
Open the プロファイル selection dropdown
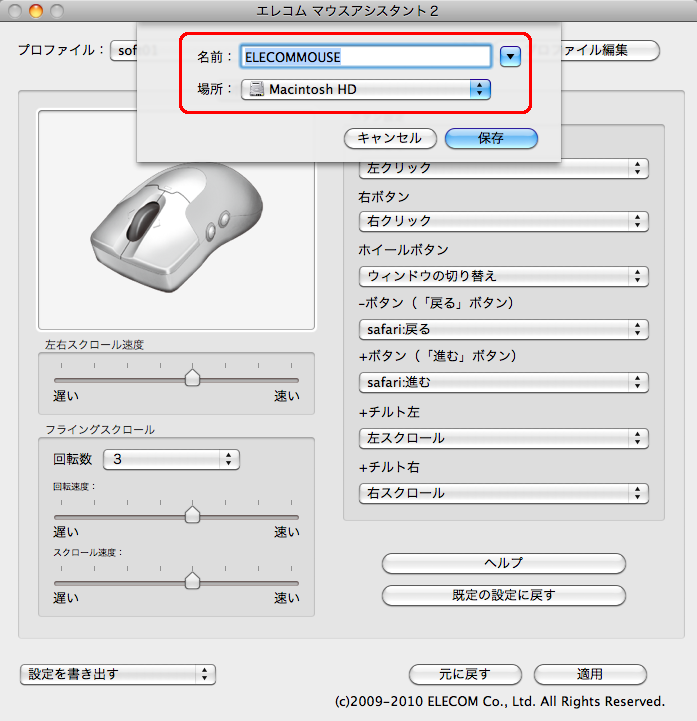(123, 50)
